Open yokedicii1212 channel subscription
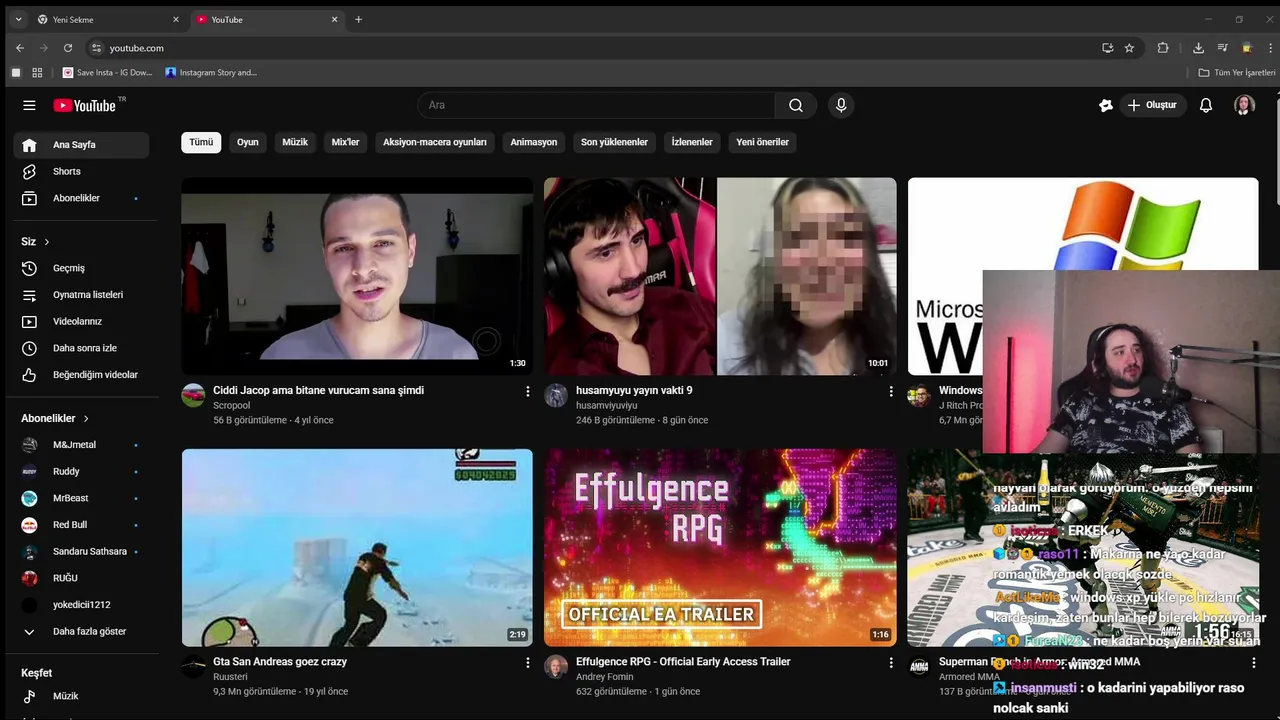The width and height of the screenshot is (1280, 720). click(x=81, y=605)
